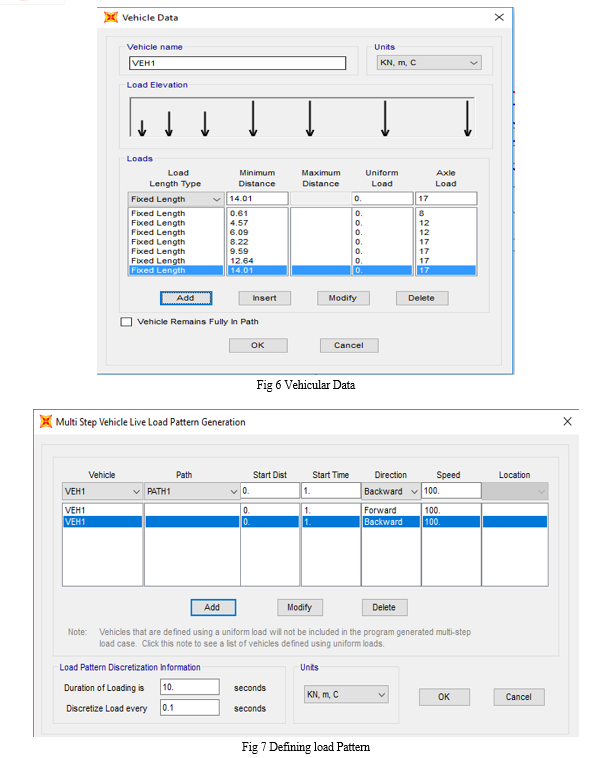Image resolution: width=609 pixels, height=758 pixels.
Task: Click the uniform load vehicles note text
Action: point(285,638)
